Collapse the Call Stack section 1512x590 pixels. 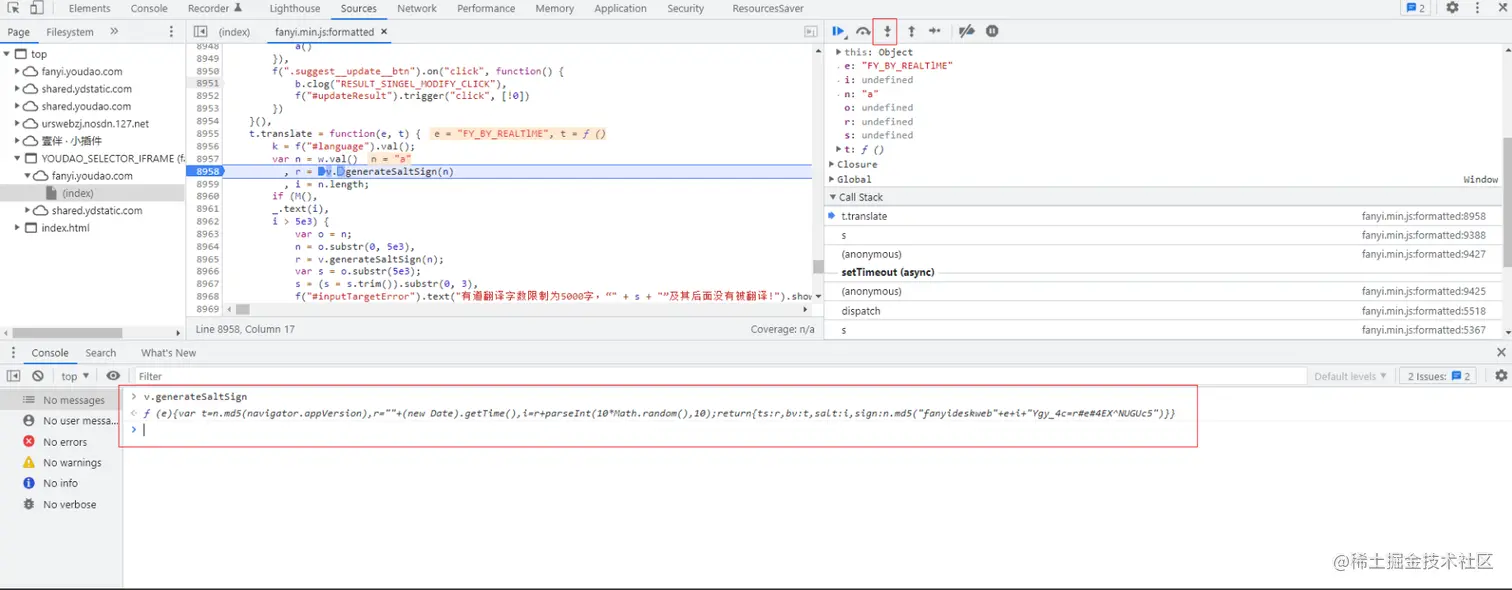click(x=832, y=197)
